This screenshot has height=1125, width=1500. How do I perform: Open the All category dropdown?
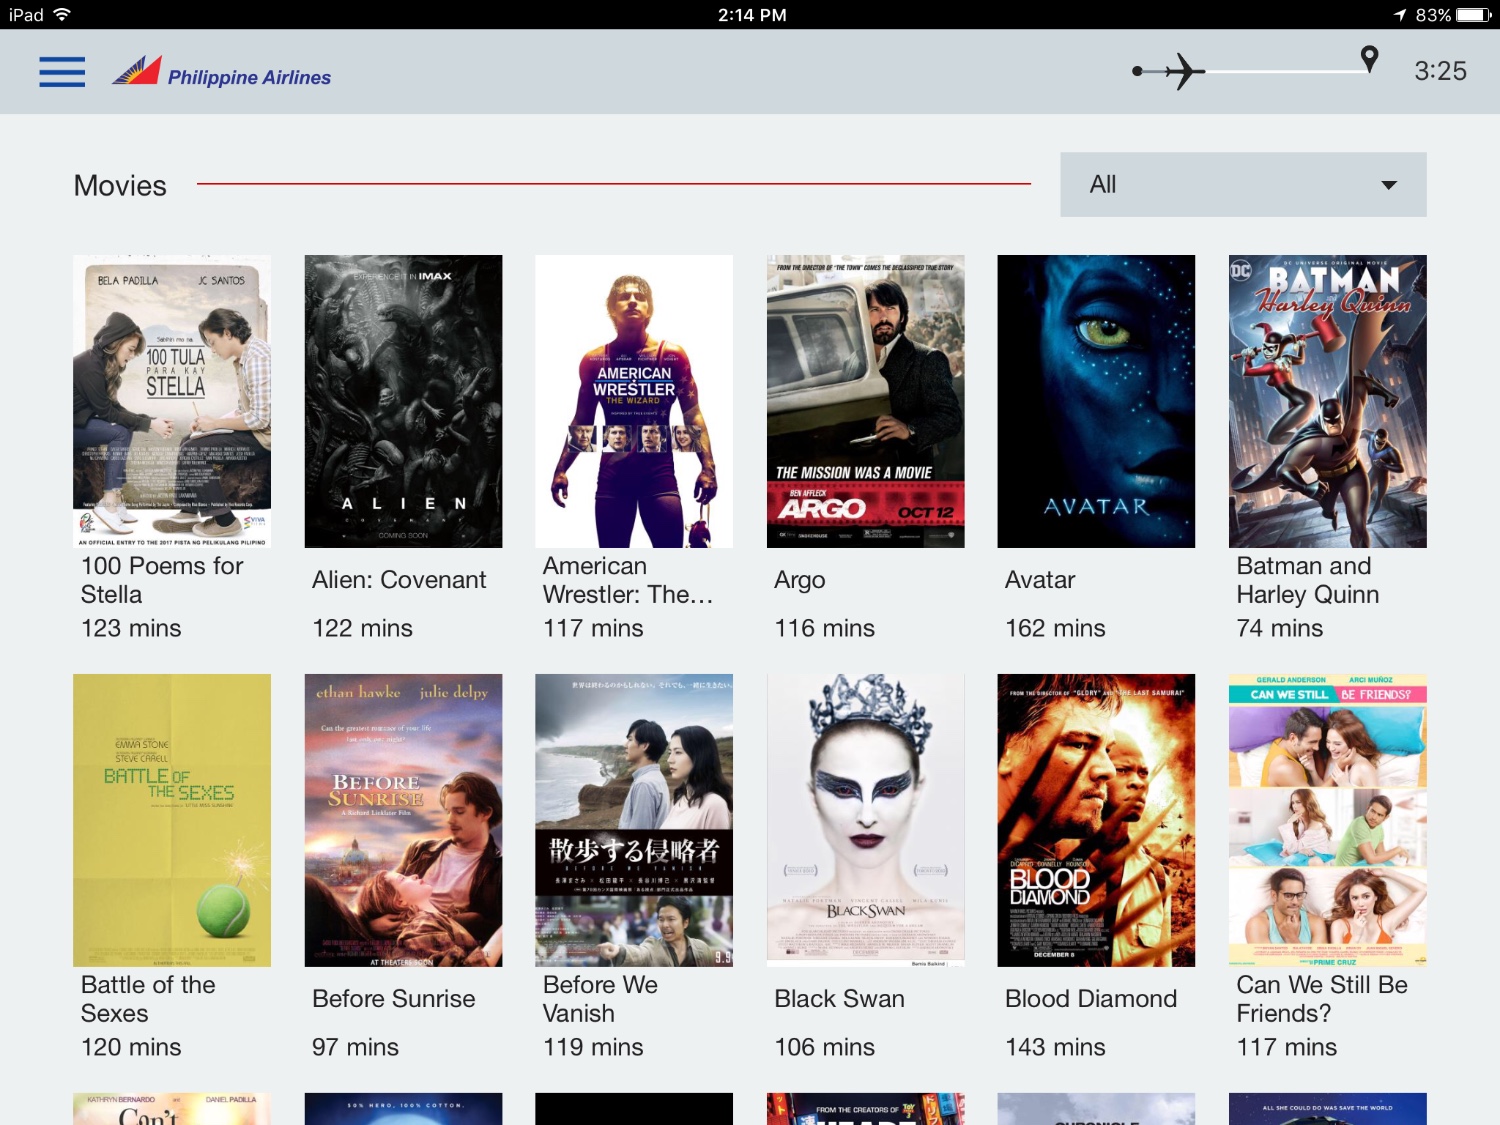click(x=1243, y=185)
